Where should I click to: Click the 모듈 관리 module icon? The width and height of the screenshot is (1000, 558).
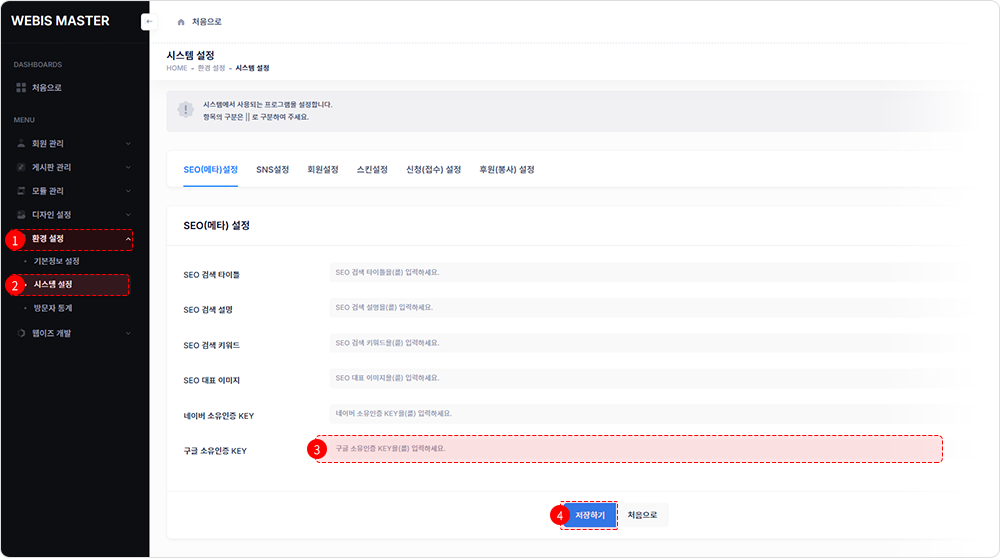(x=21, y=191)
